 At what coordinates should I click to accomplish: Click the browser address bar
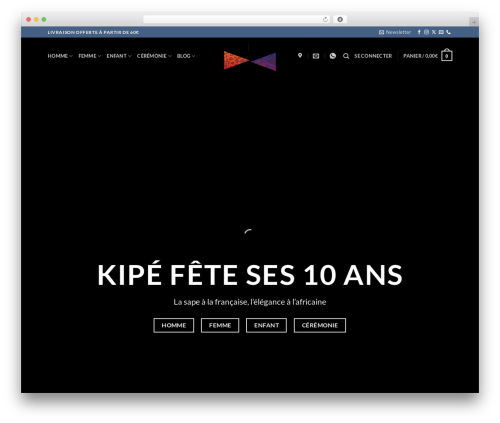point(237,19)
